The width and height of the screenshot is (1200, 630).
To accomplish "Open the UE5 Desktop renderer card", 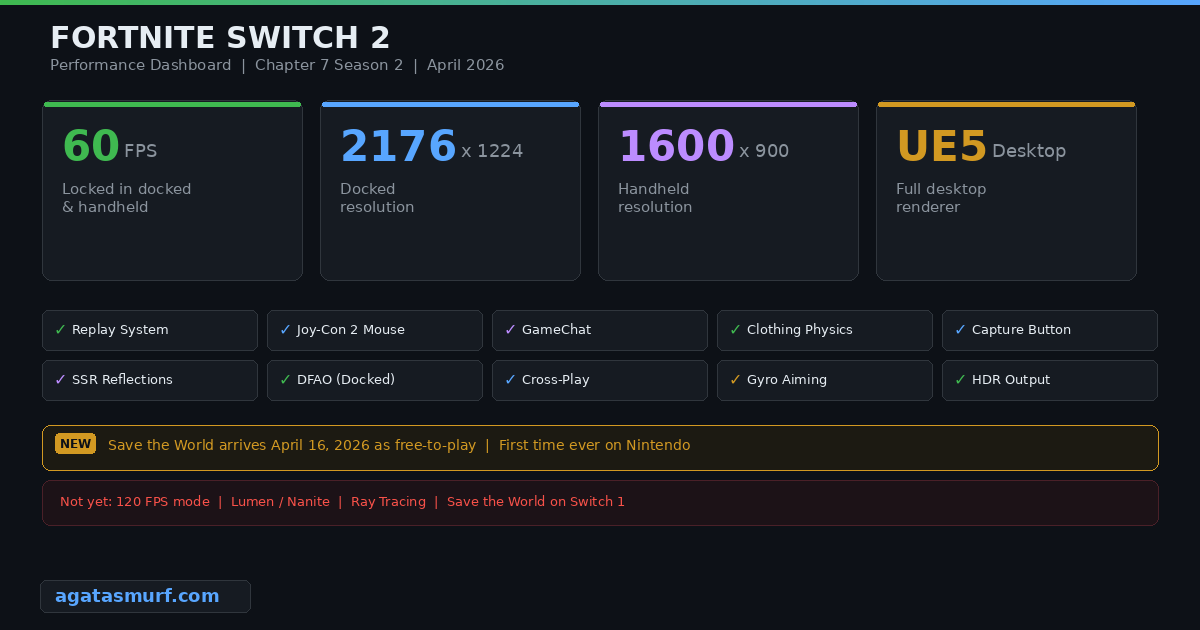I will pyautogui.click(x=1006, y=191).
